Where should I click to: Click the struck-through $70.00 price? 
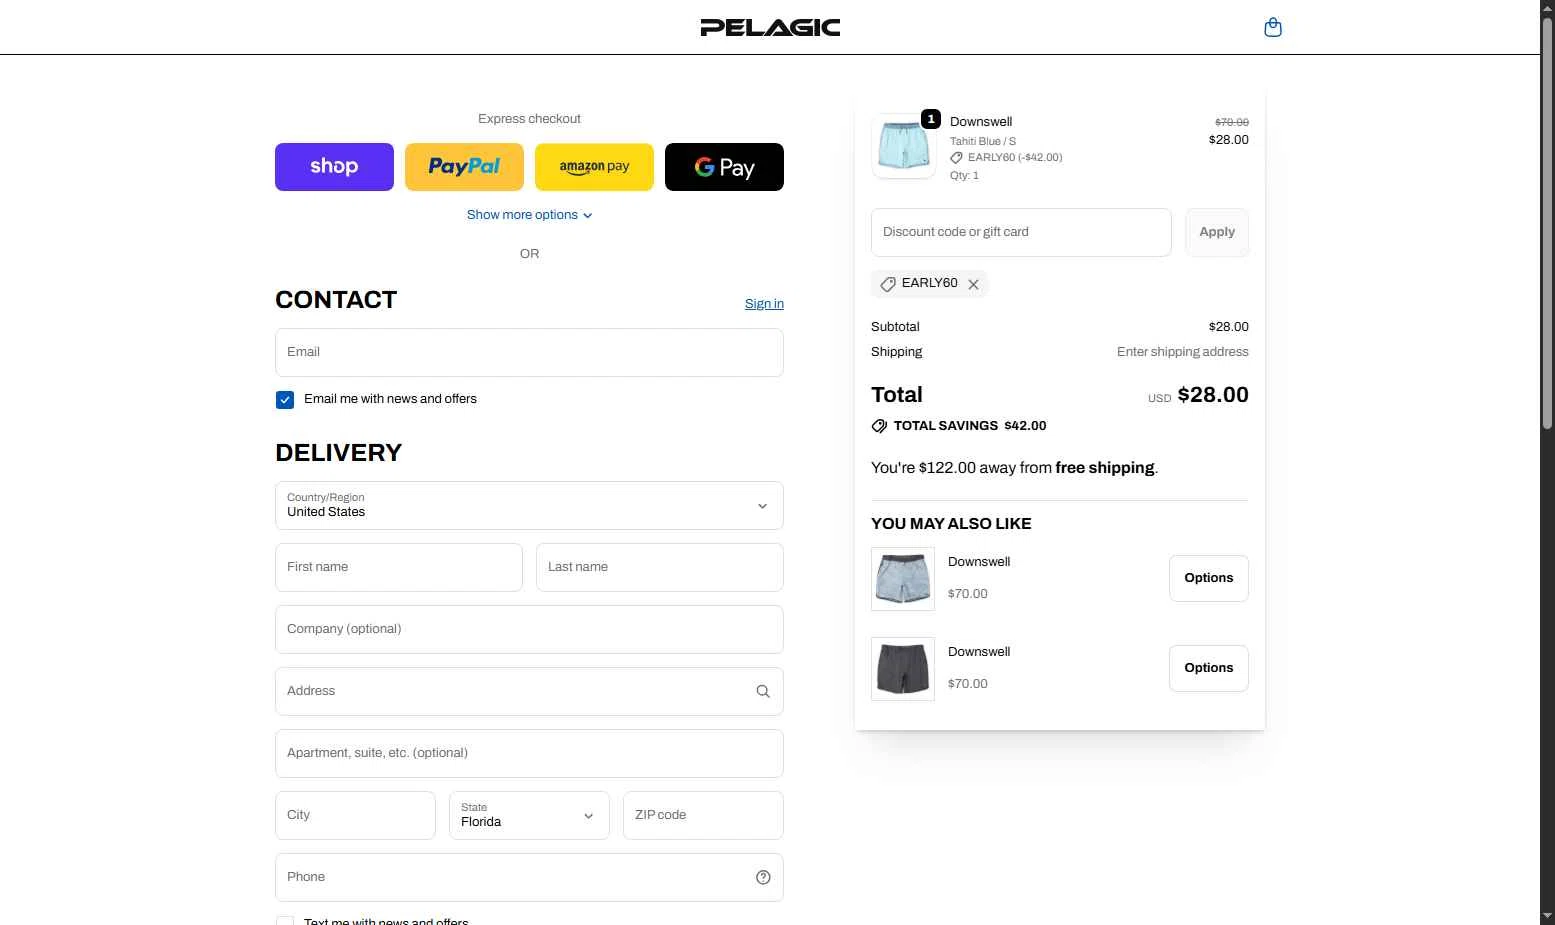1232,122
